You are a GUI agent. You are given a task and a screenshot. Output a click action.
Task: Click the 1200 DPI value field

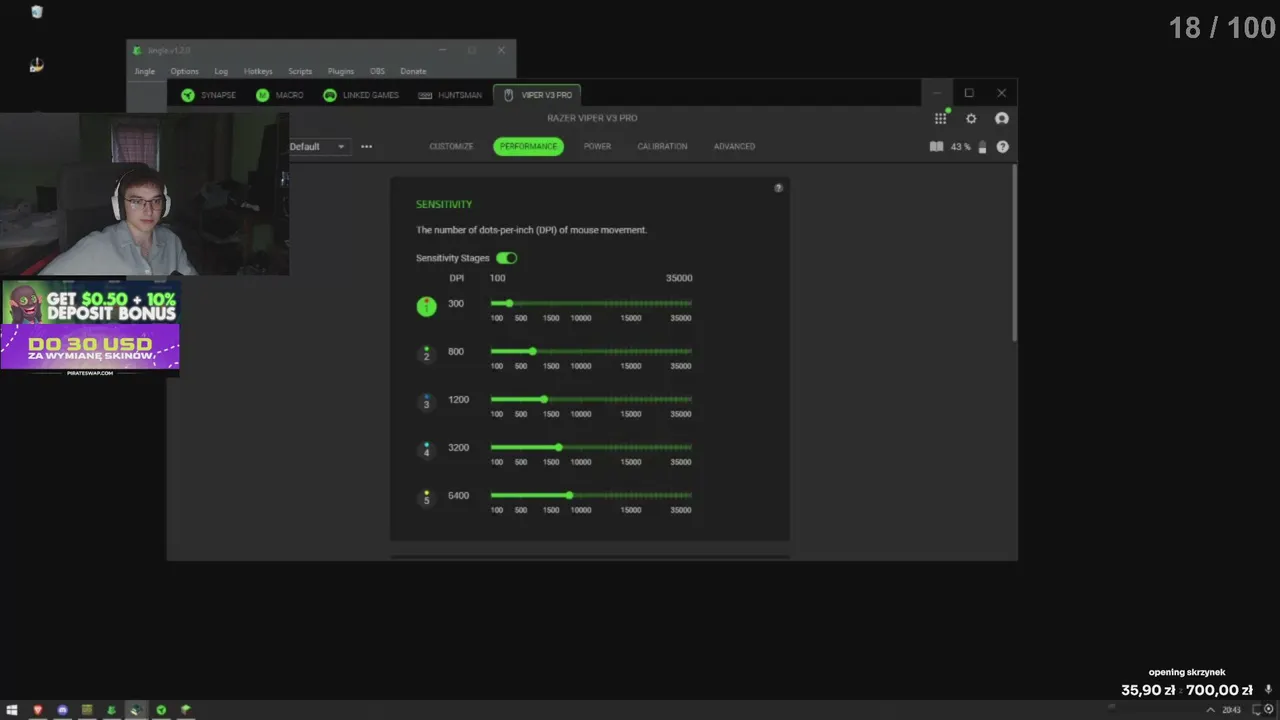[x=458, y=399]
